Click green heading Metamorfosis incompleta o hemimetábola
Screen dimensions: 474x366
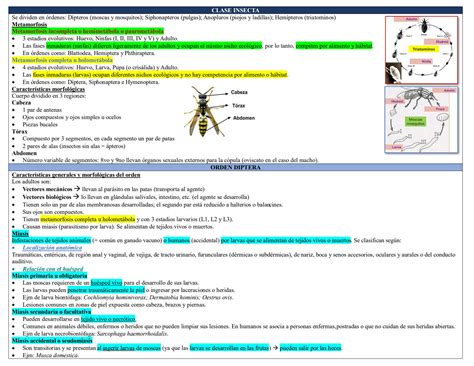88,31
